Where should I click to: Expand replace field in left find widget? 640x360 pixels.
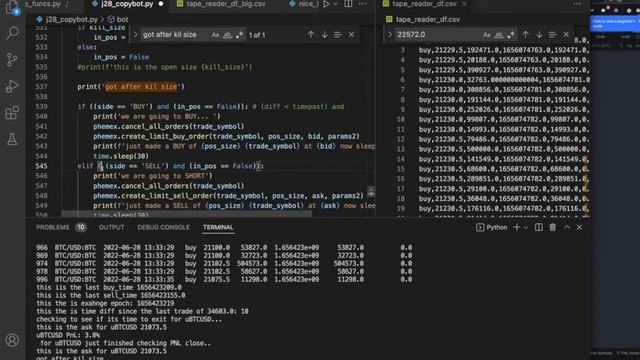[136, 35]
